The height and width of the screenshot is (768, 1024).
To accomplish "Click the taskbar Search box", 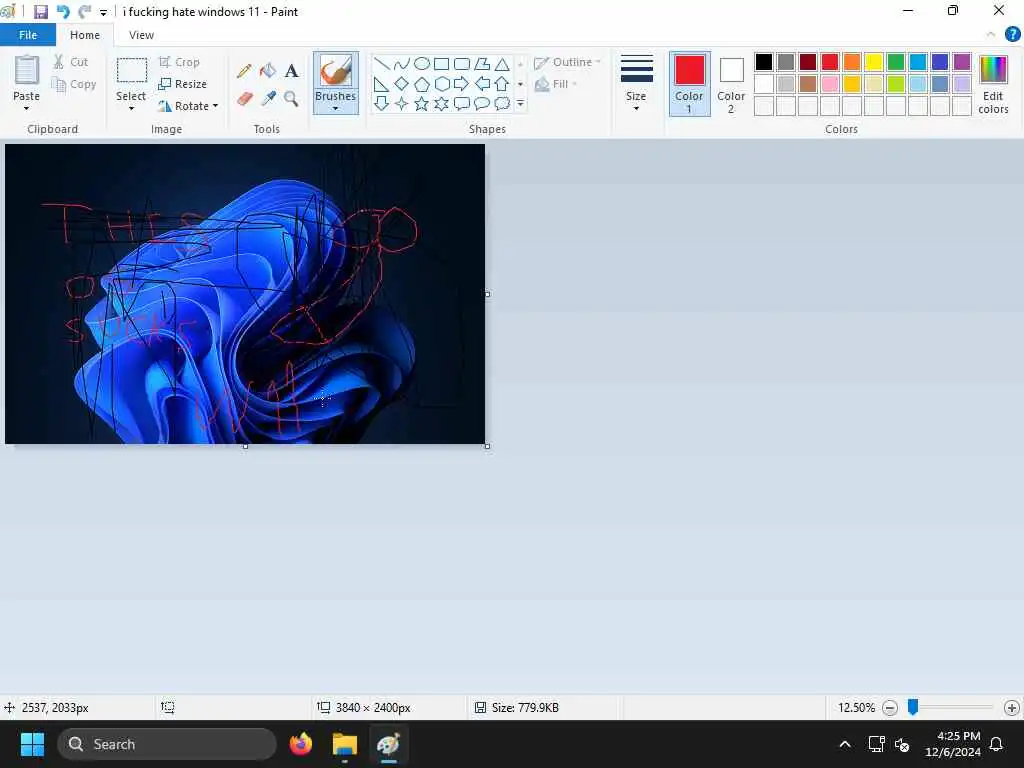I will pyautogui.click(x=167, y=744).
